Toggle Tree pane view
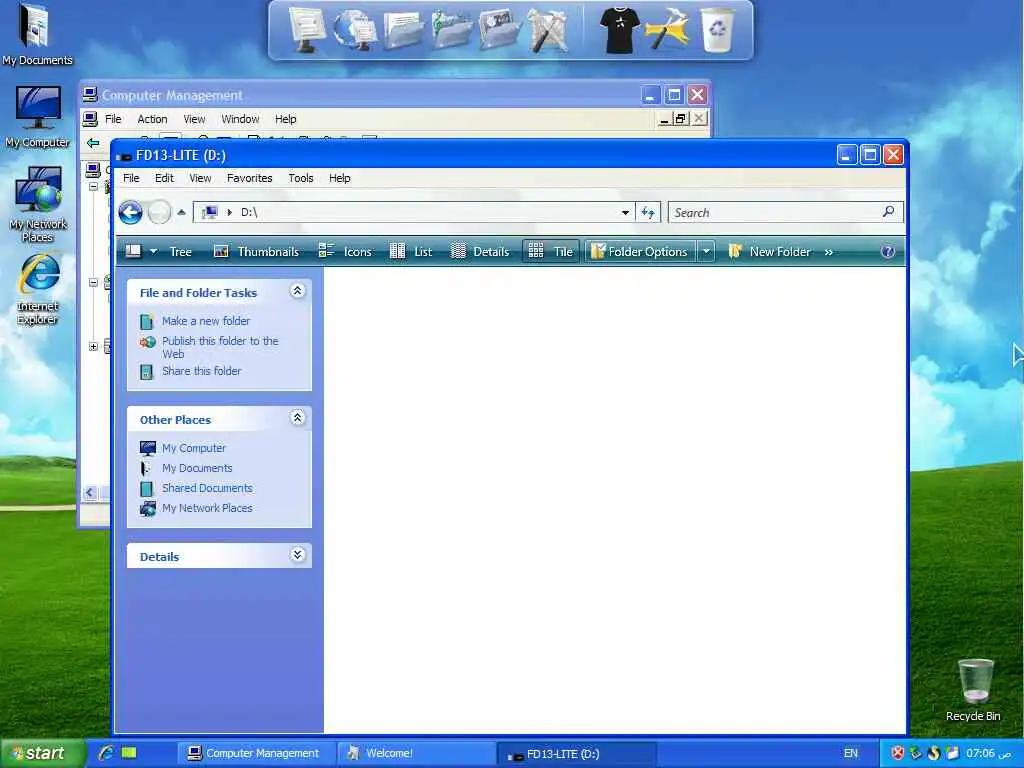The width and height of the screenshot is (1024, 768). (x=180, y=251)
